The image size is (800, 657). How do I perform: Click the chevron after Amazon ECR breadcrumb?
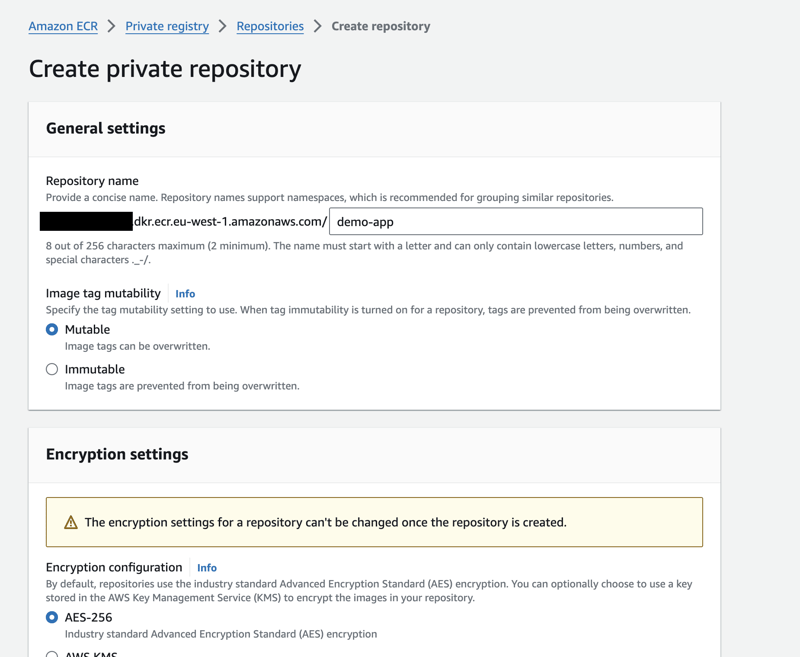pos(111,26)
